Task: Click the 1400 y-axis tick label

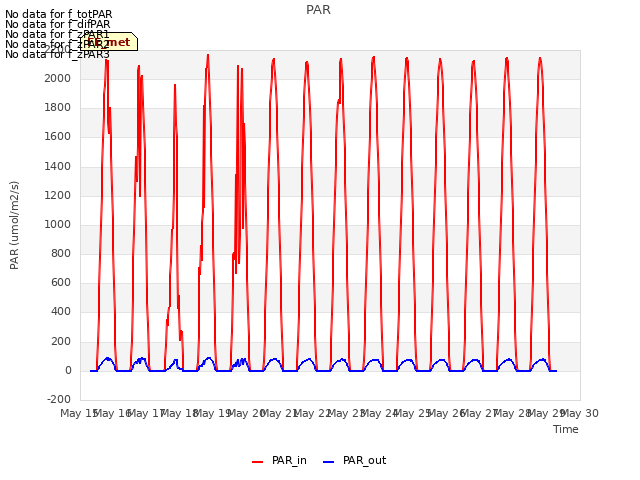Action: 58,166
